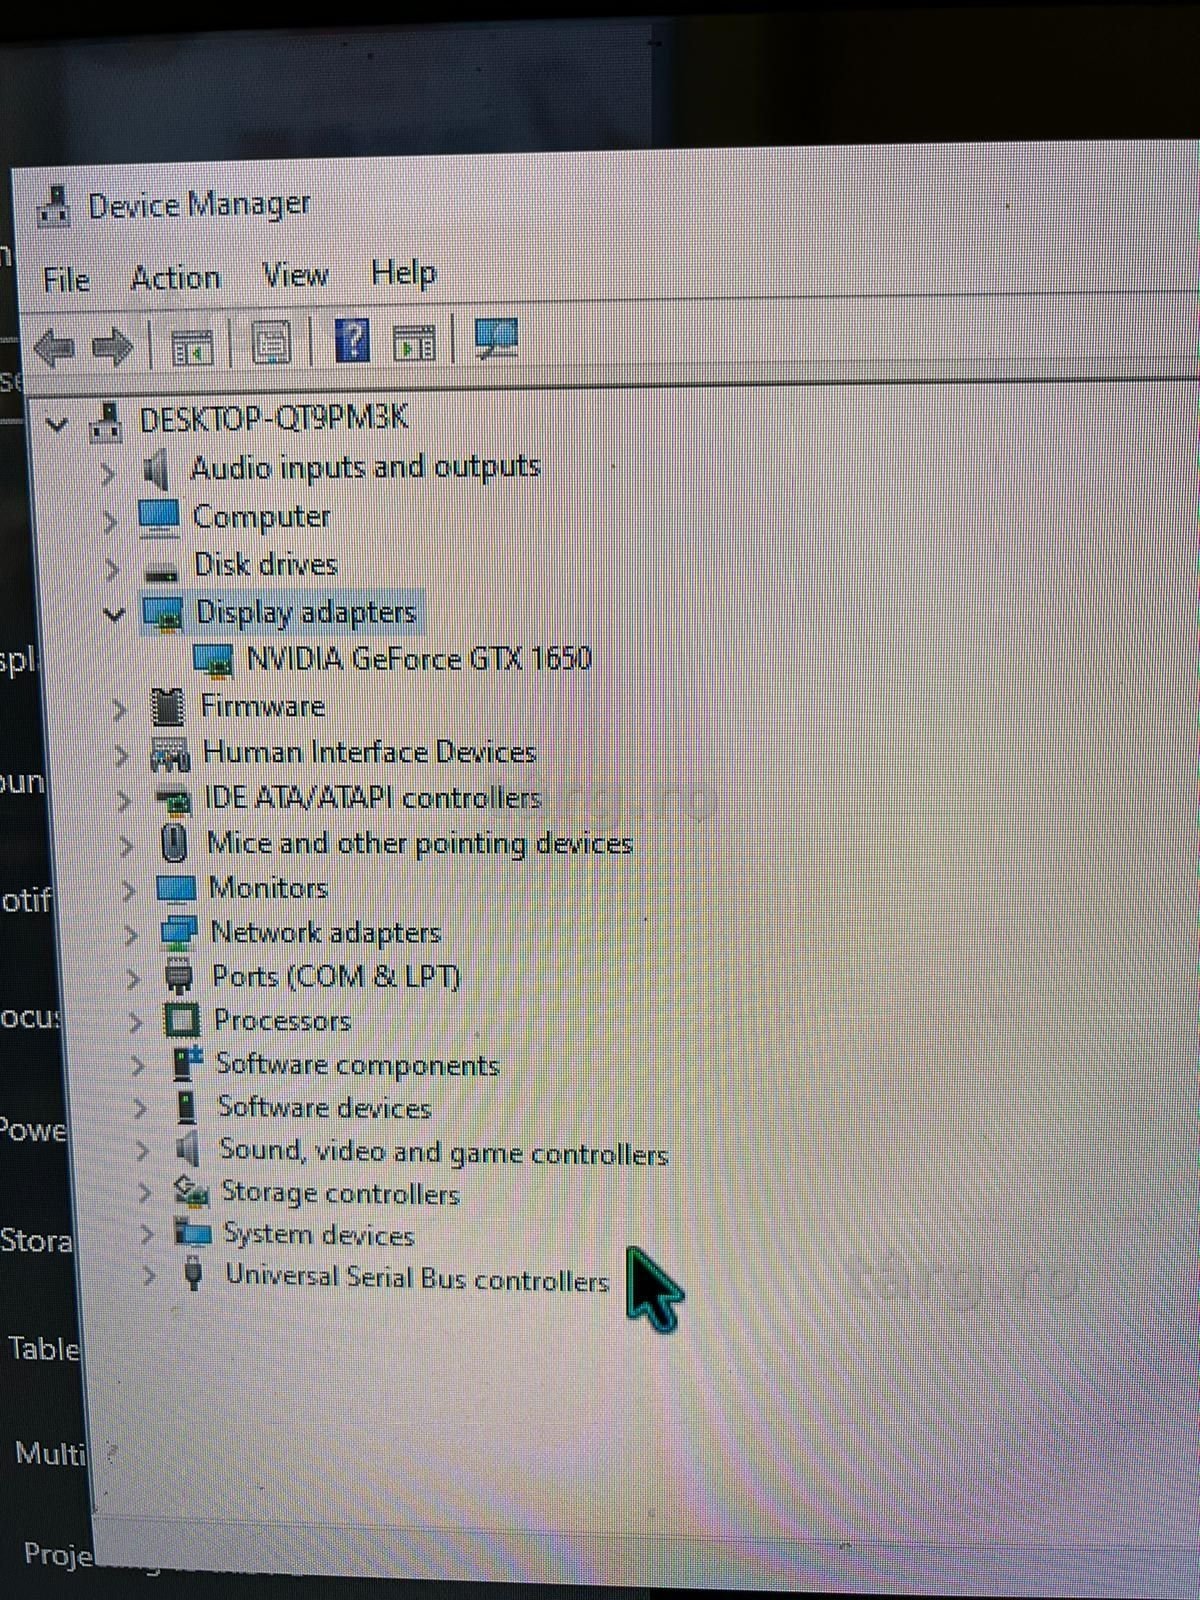Click Sound, video and game controllers icon

click(188, 1150)
